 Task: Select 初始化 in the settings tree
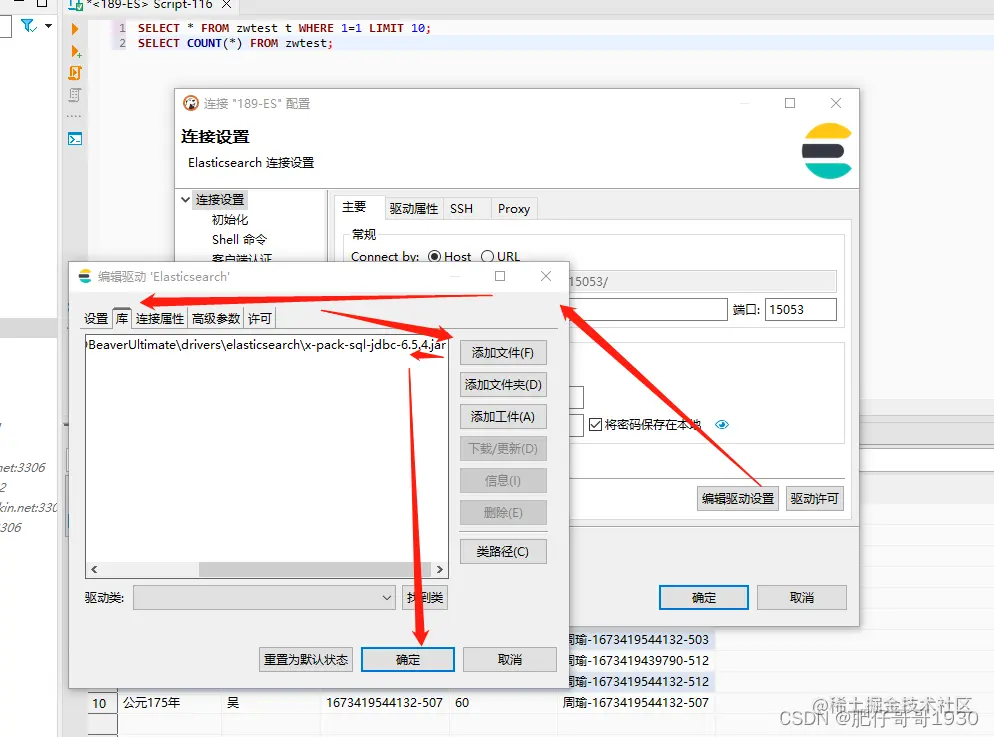coord(229,219)
